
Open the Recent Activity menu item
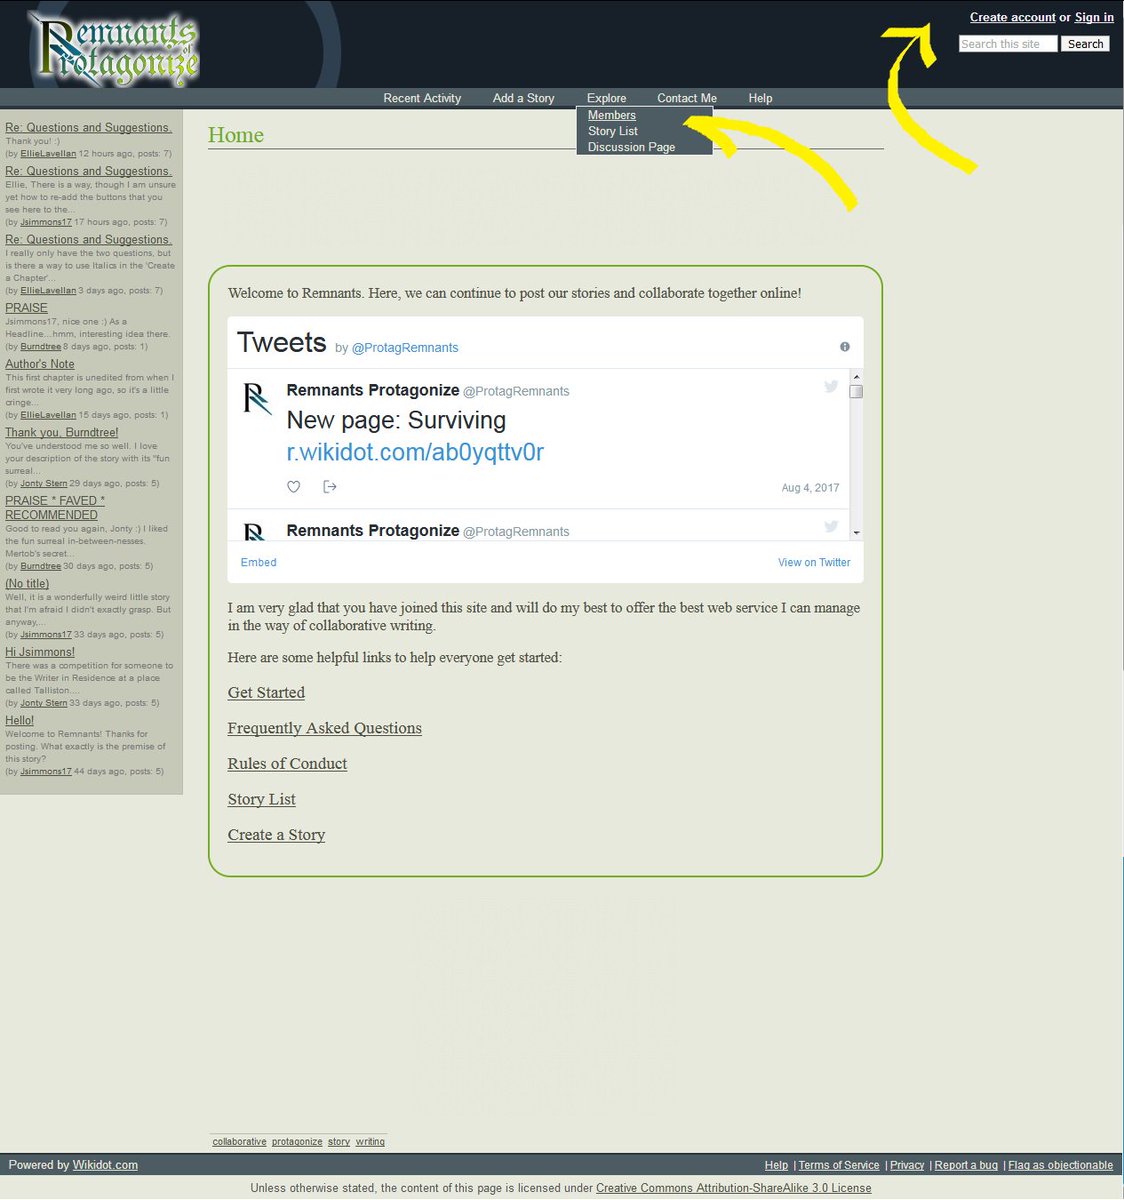tap(422, 98)
